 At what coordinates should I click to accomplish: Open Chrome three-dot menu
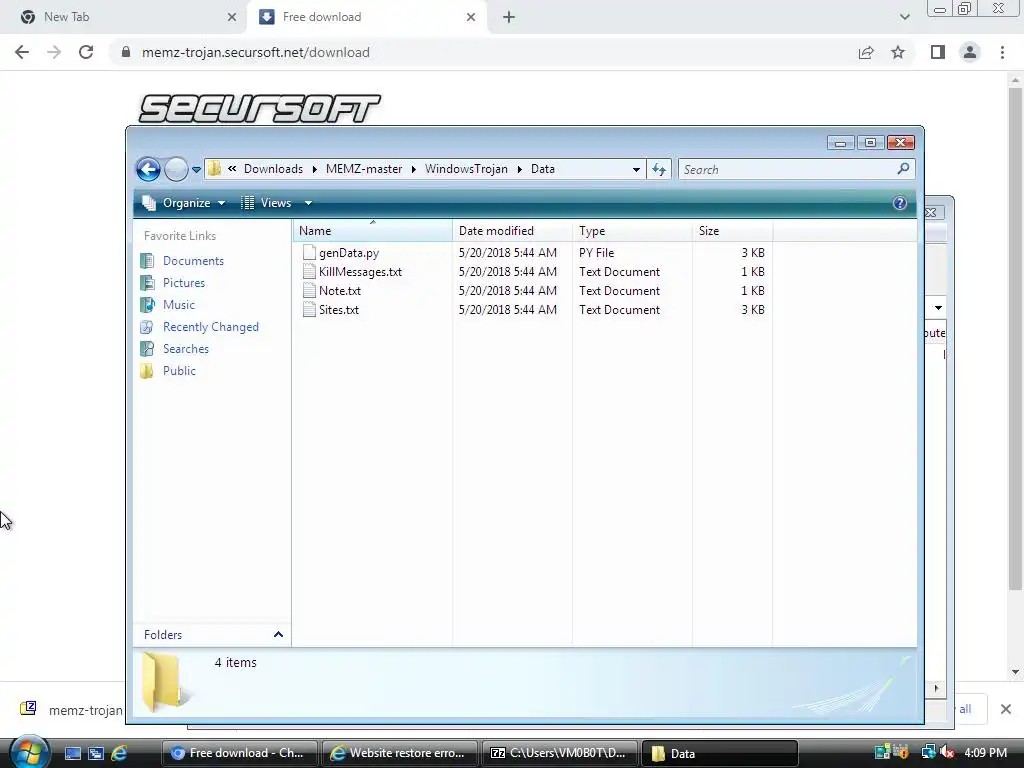point(1002,52)
